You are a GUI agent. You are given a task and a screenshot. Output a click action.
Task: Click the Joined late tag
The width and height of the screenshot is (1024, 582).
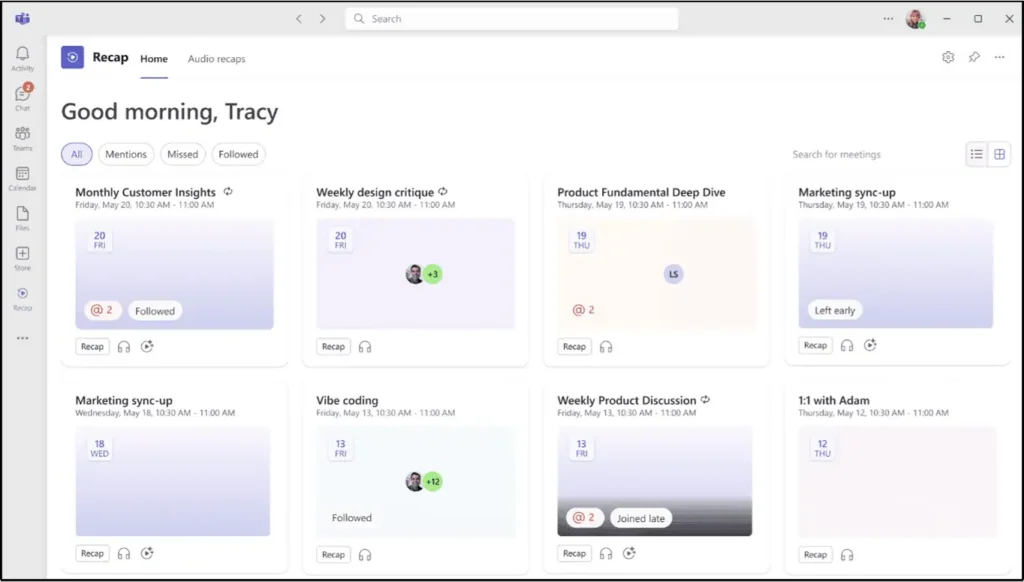(641, 519)
